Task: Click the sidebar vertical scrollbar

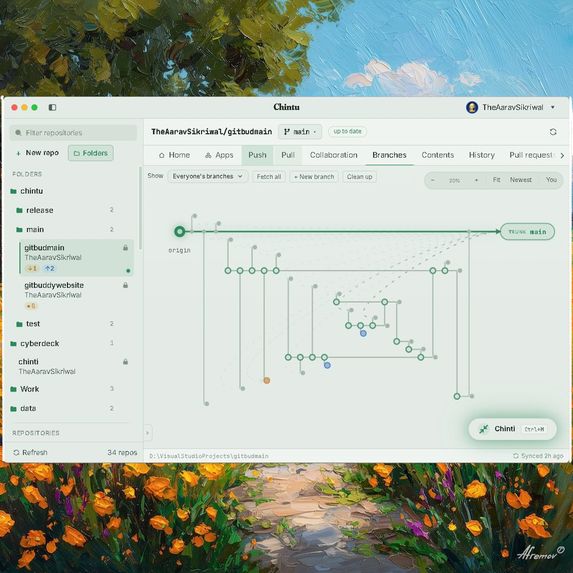Action: click(x=140, y=208)
